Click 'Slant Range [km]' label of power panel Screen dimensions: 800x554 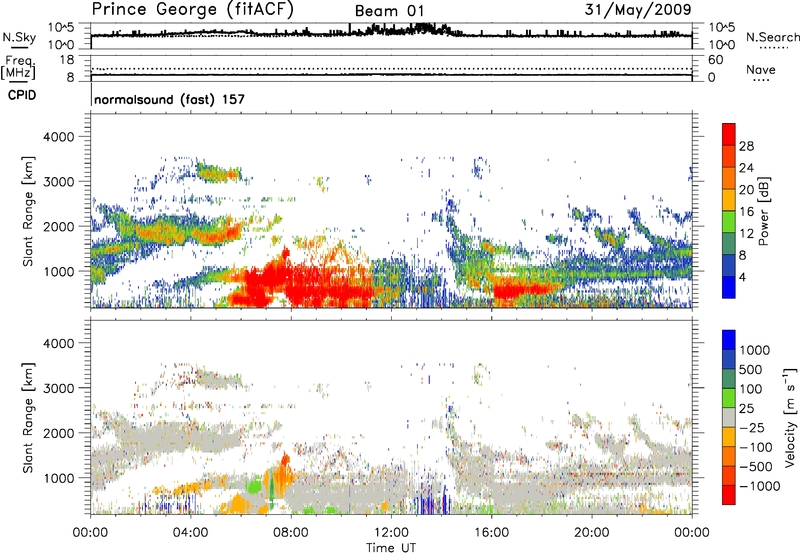coord(28,211)
